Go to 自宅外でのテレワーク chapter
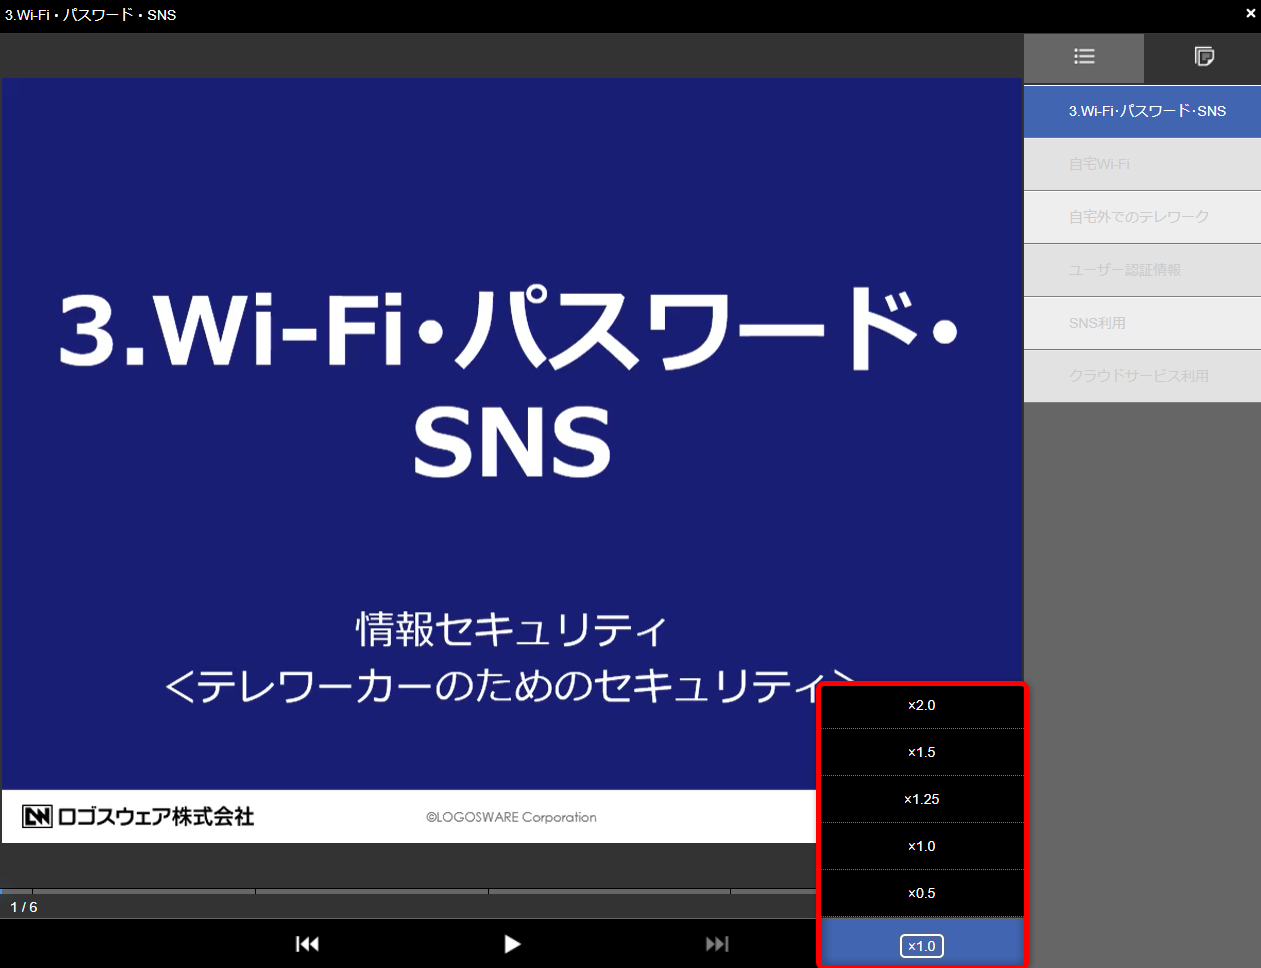 tap(1142, 217)
